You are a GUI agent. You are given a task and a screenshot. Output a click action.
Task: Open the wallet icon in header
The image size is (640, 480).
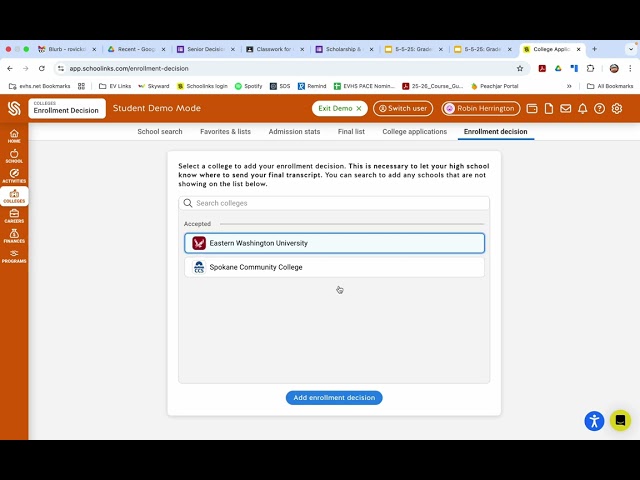[532, 108]
